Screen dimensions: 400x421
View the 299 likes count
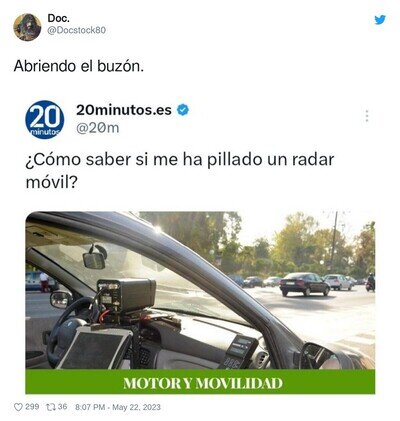[x=32, y=407]
